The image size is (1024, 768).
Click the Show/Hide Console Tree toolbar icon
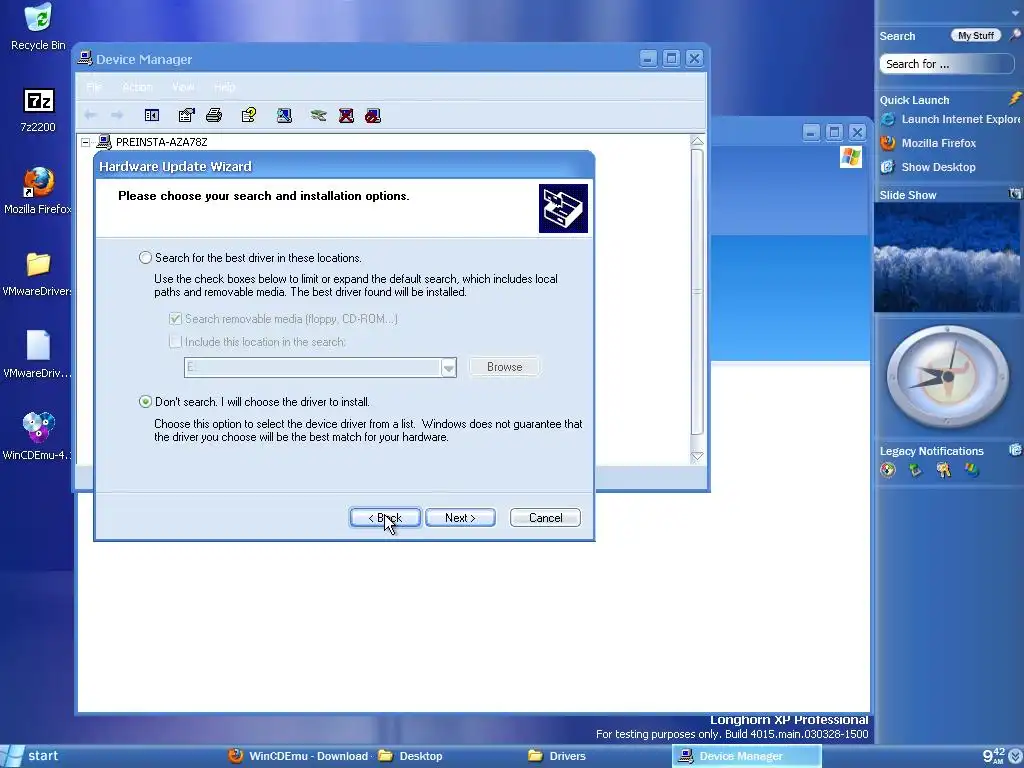coord(152,116)
